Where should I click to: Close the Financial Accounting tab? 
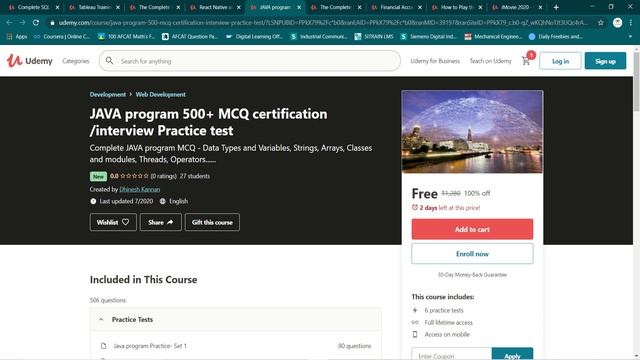click(x=420, y=7)
